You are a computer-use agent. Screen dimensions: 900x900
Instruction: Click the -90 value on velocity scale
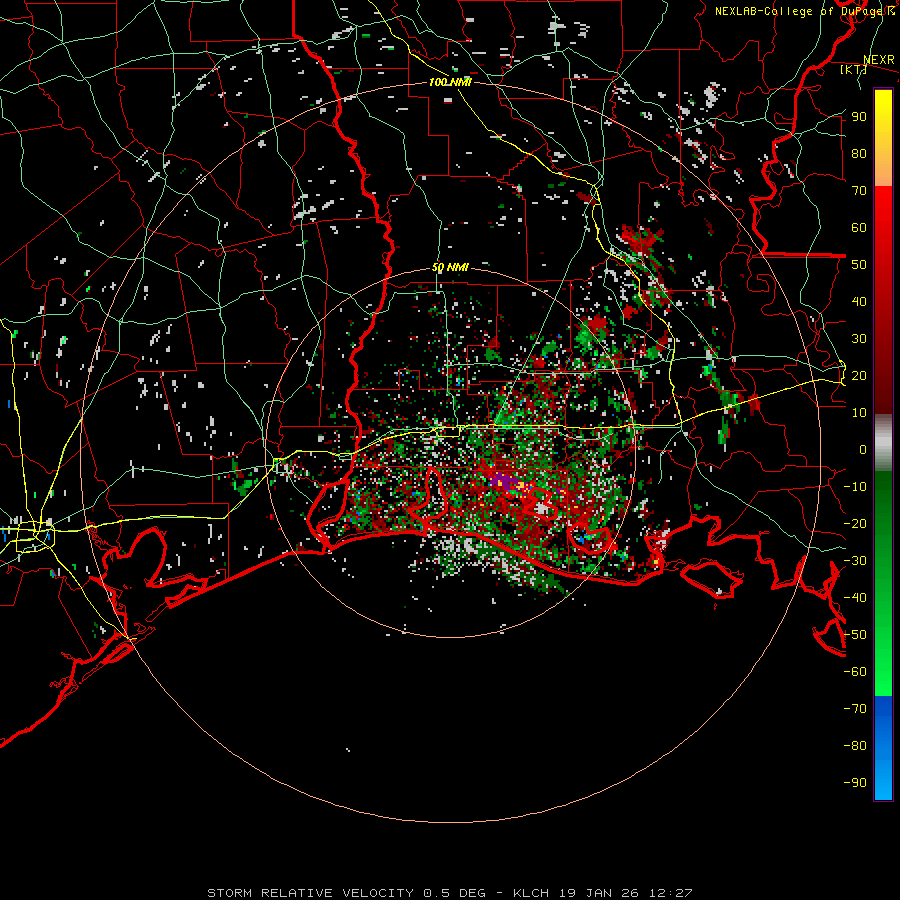coord(855,782)
